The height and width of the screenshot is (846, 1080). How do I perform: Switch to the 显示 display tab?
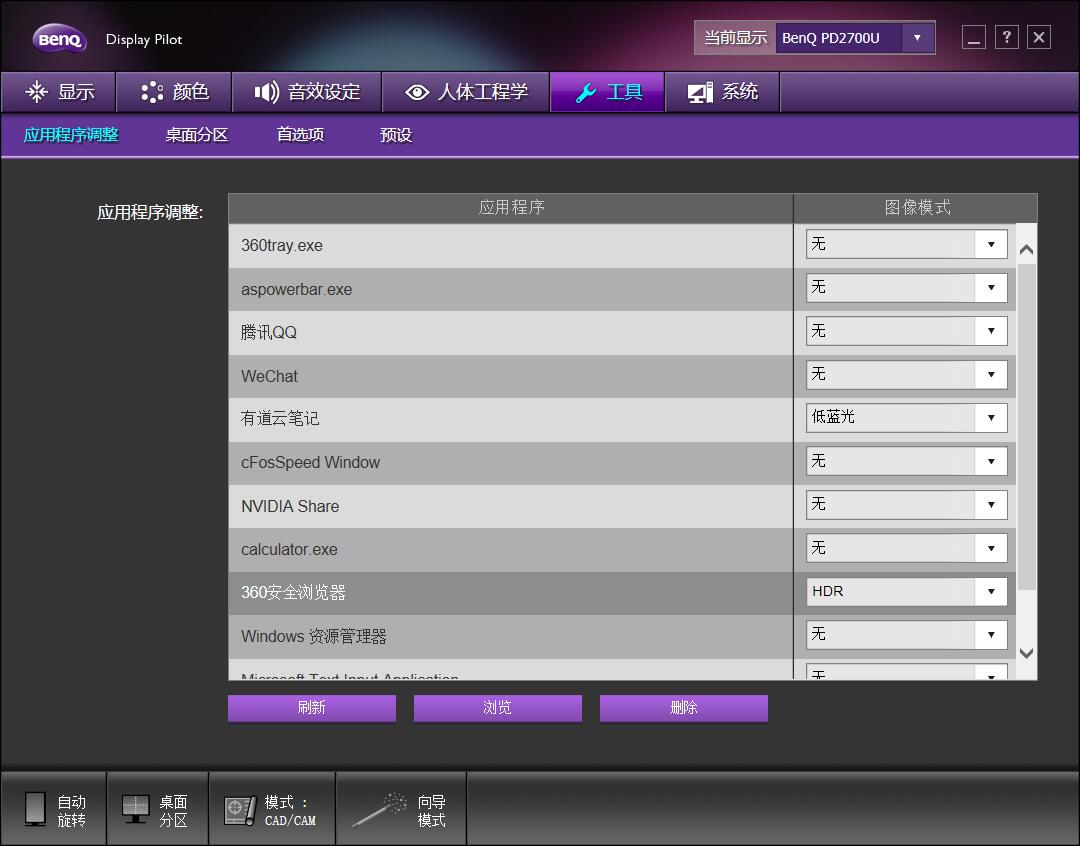point(59,92)
